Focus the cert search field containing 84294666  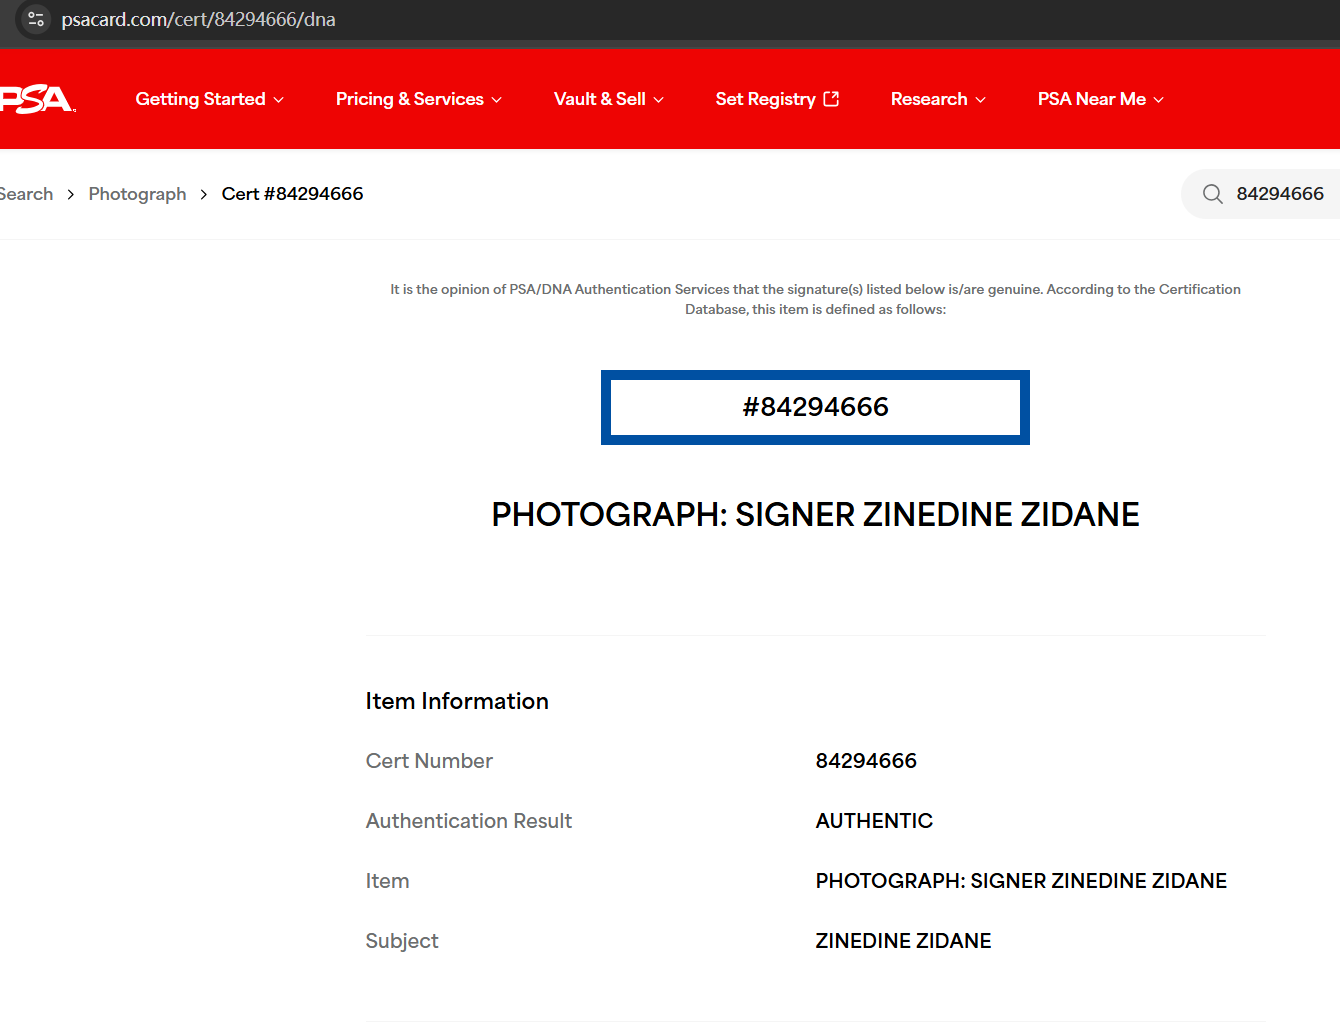(x=1279, y=194)
